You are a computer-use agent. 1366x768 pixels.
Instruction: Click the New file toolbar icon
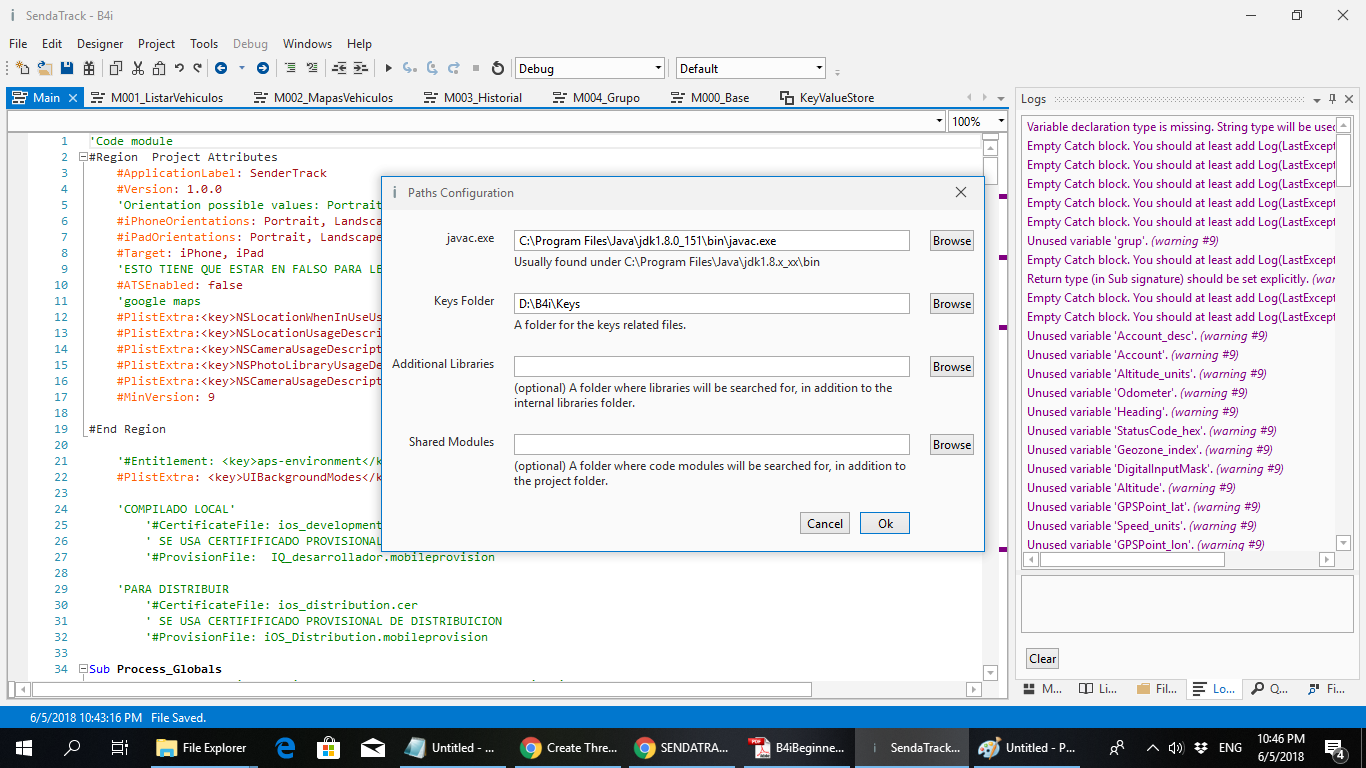click(x=22, y=68)
